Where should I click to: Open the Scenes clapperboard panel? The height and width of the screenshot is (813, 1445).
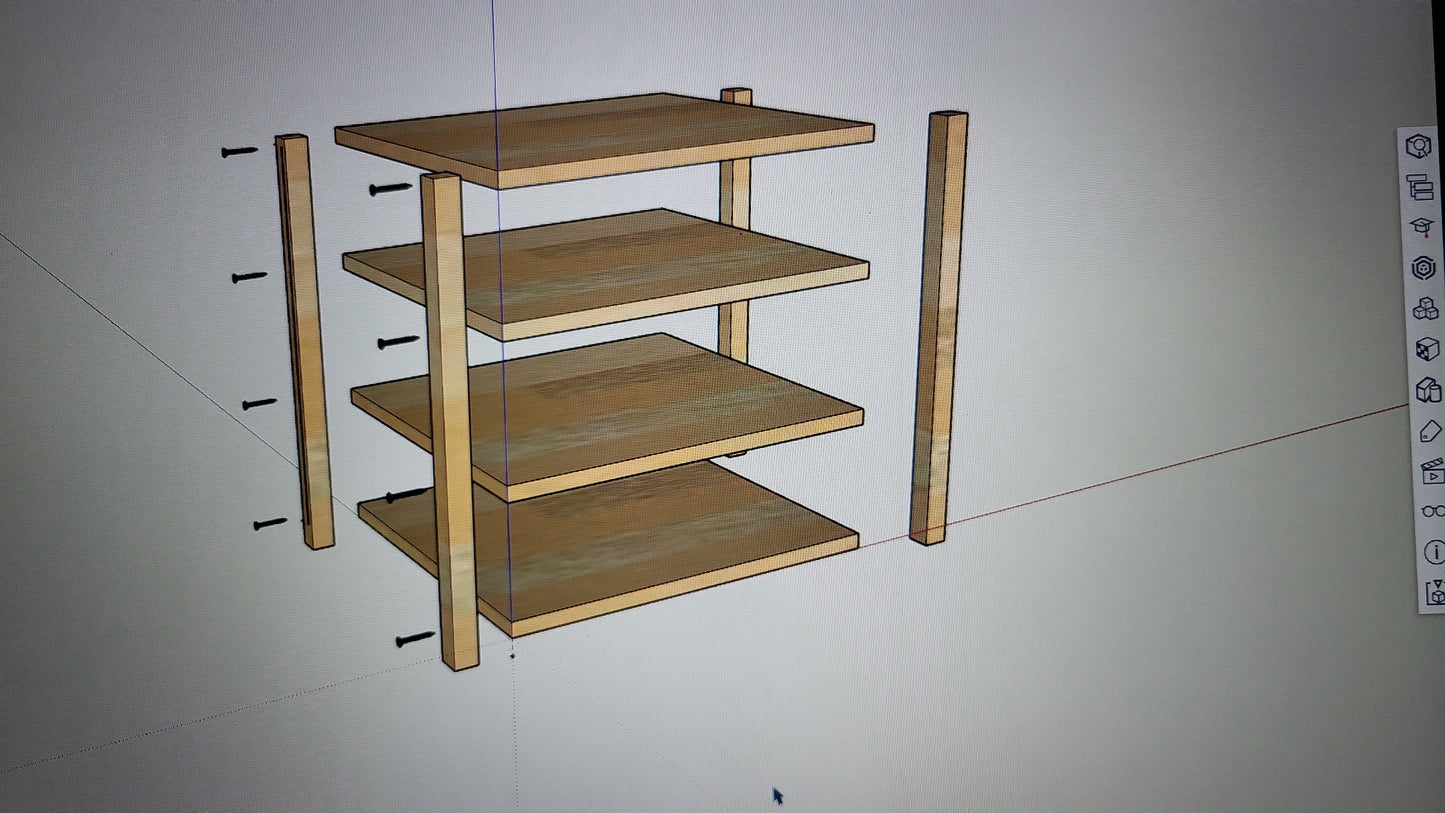tap(1432, 471)
